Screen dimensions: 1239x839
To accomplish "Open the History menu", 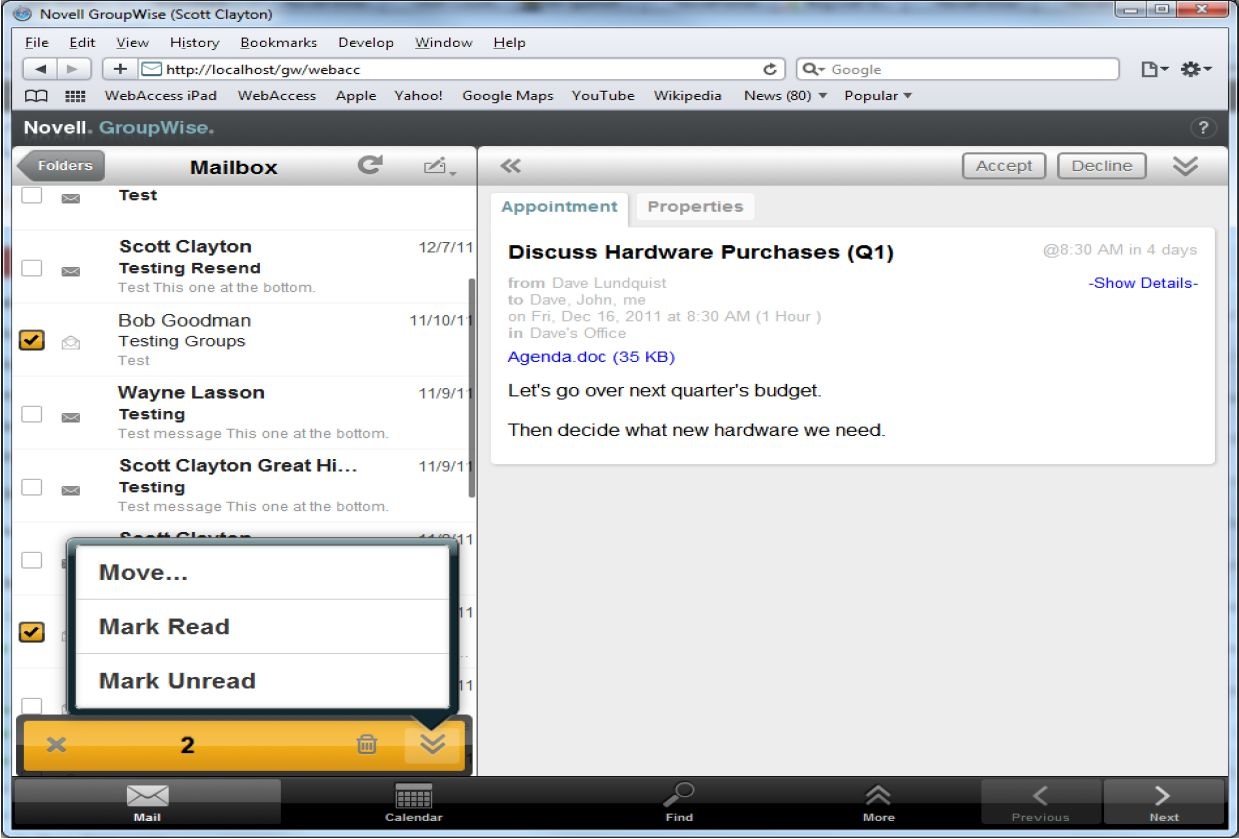I will tap(194, 43).
